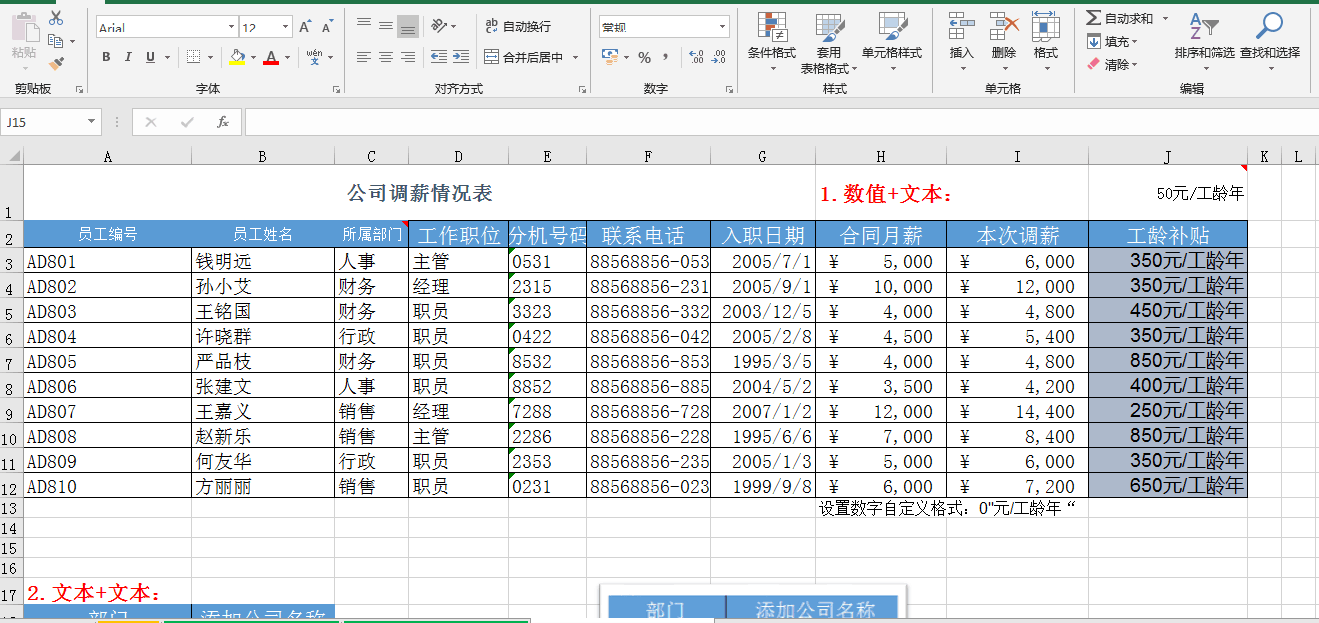Open the AutoSum dropdown arrow
The height and width of the screenshot is (623, 1319).
1165,18
